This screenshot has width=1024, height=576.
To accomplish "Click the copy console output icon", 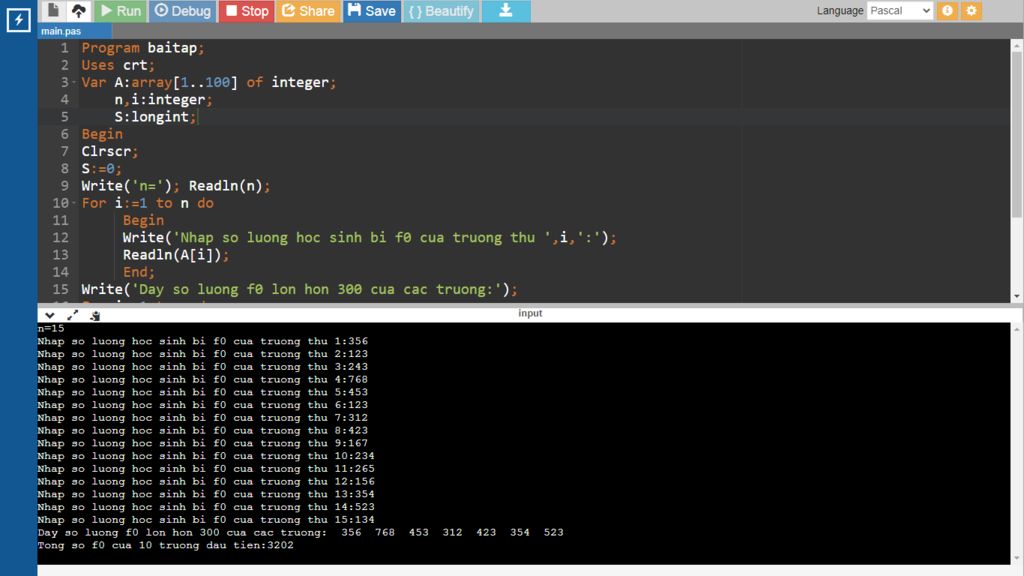I will [95, 315].
